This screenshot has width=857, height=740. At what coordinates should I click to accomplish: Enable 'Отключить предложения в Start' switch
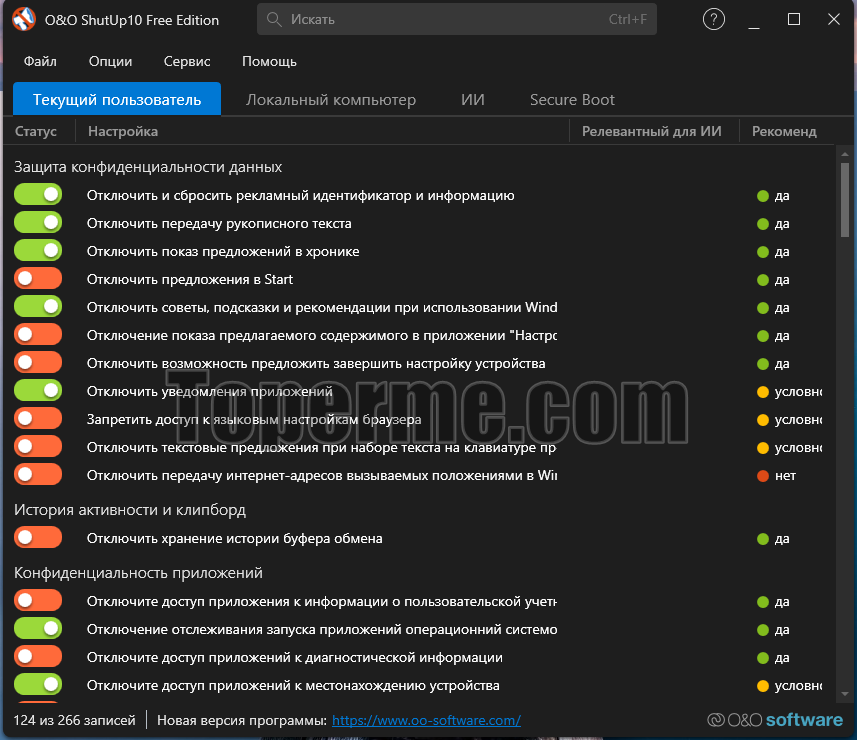pos(38,278)
